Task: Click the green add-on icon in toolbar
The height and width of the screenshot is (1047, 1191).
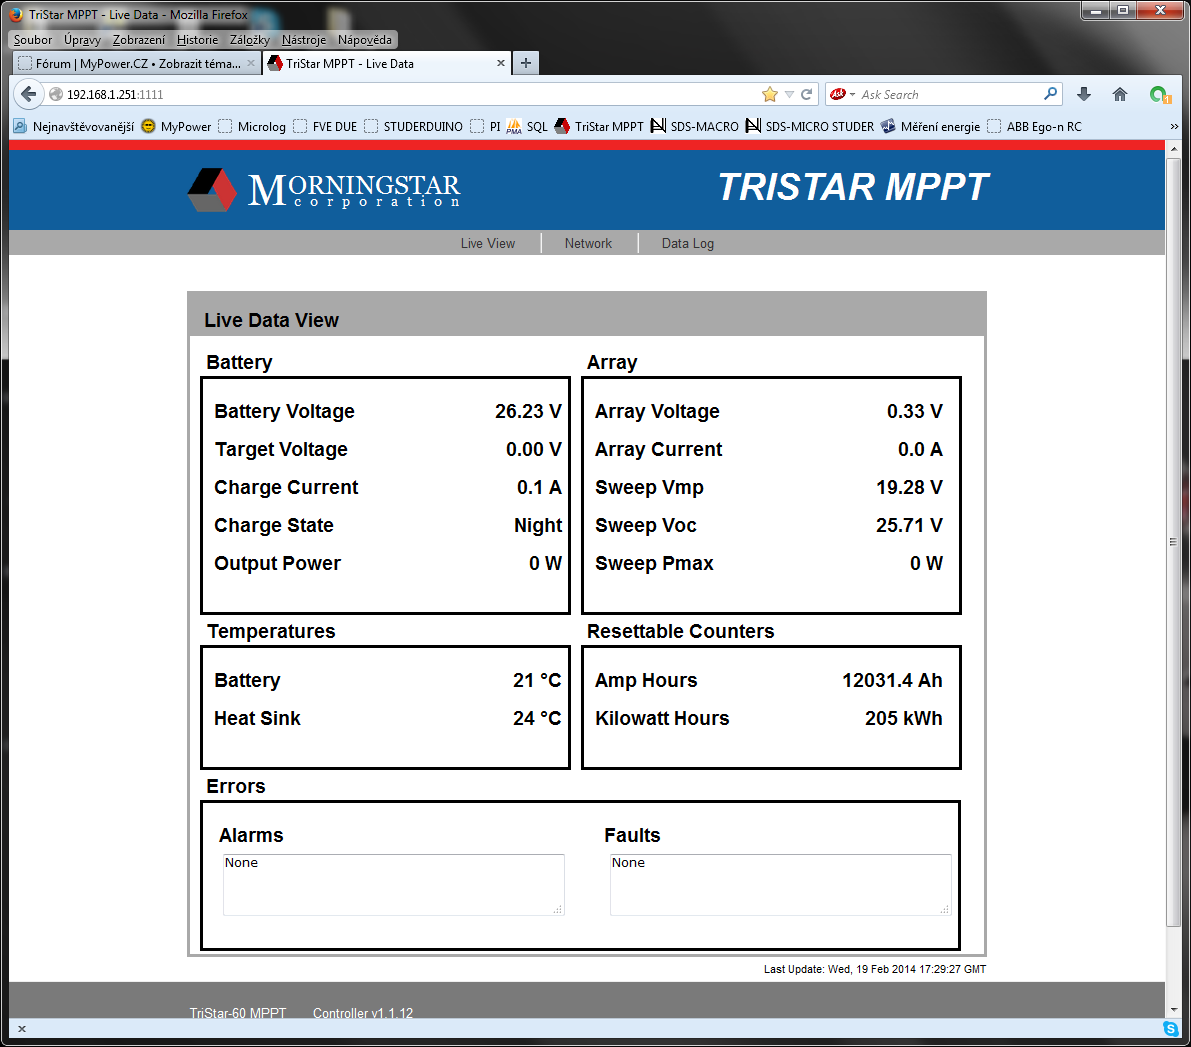Action: click(1159, 94)
